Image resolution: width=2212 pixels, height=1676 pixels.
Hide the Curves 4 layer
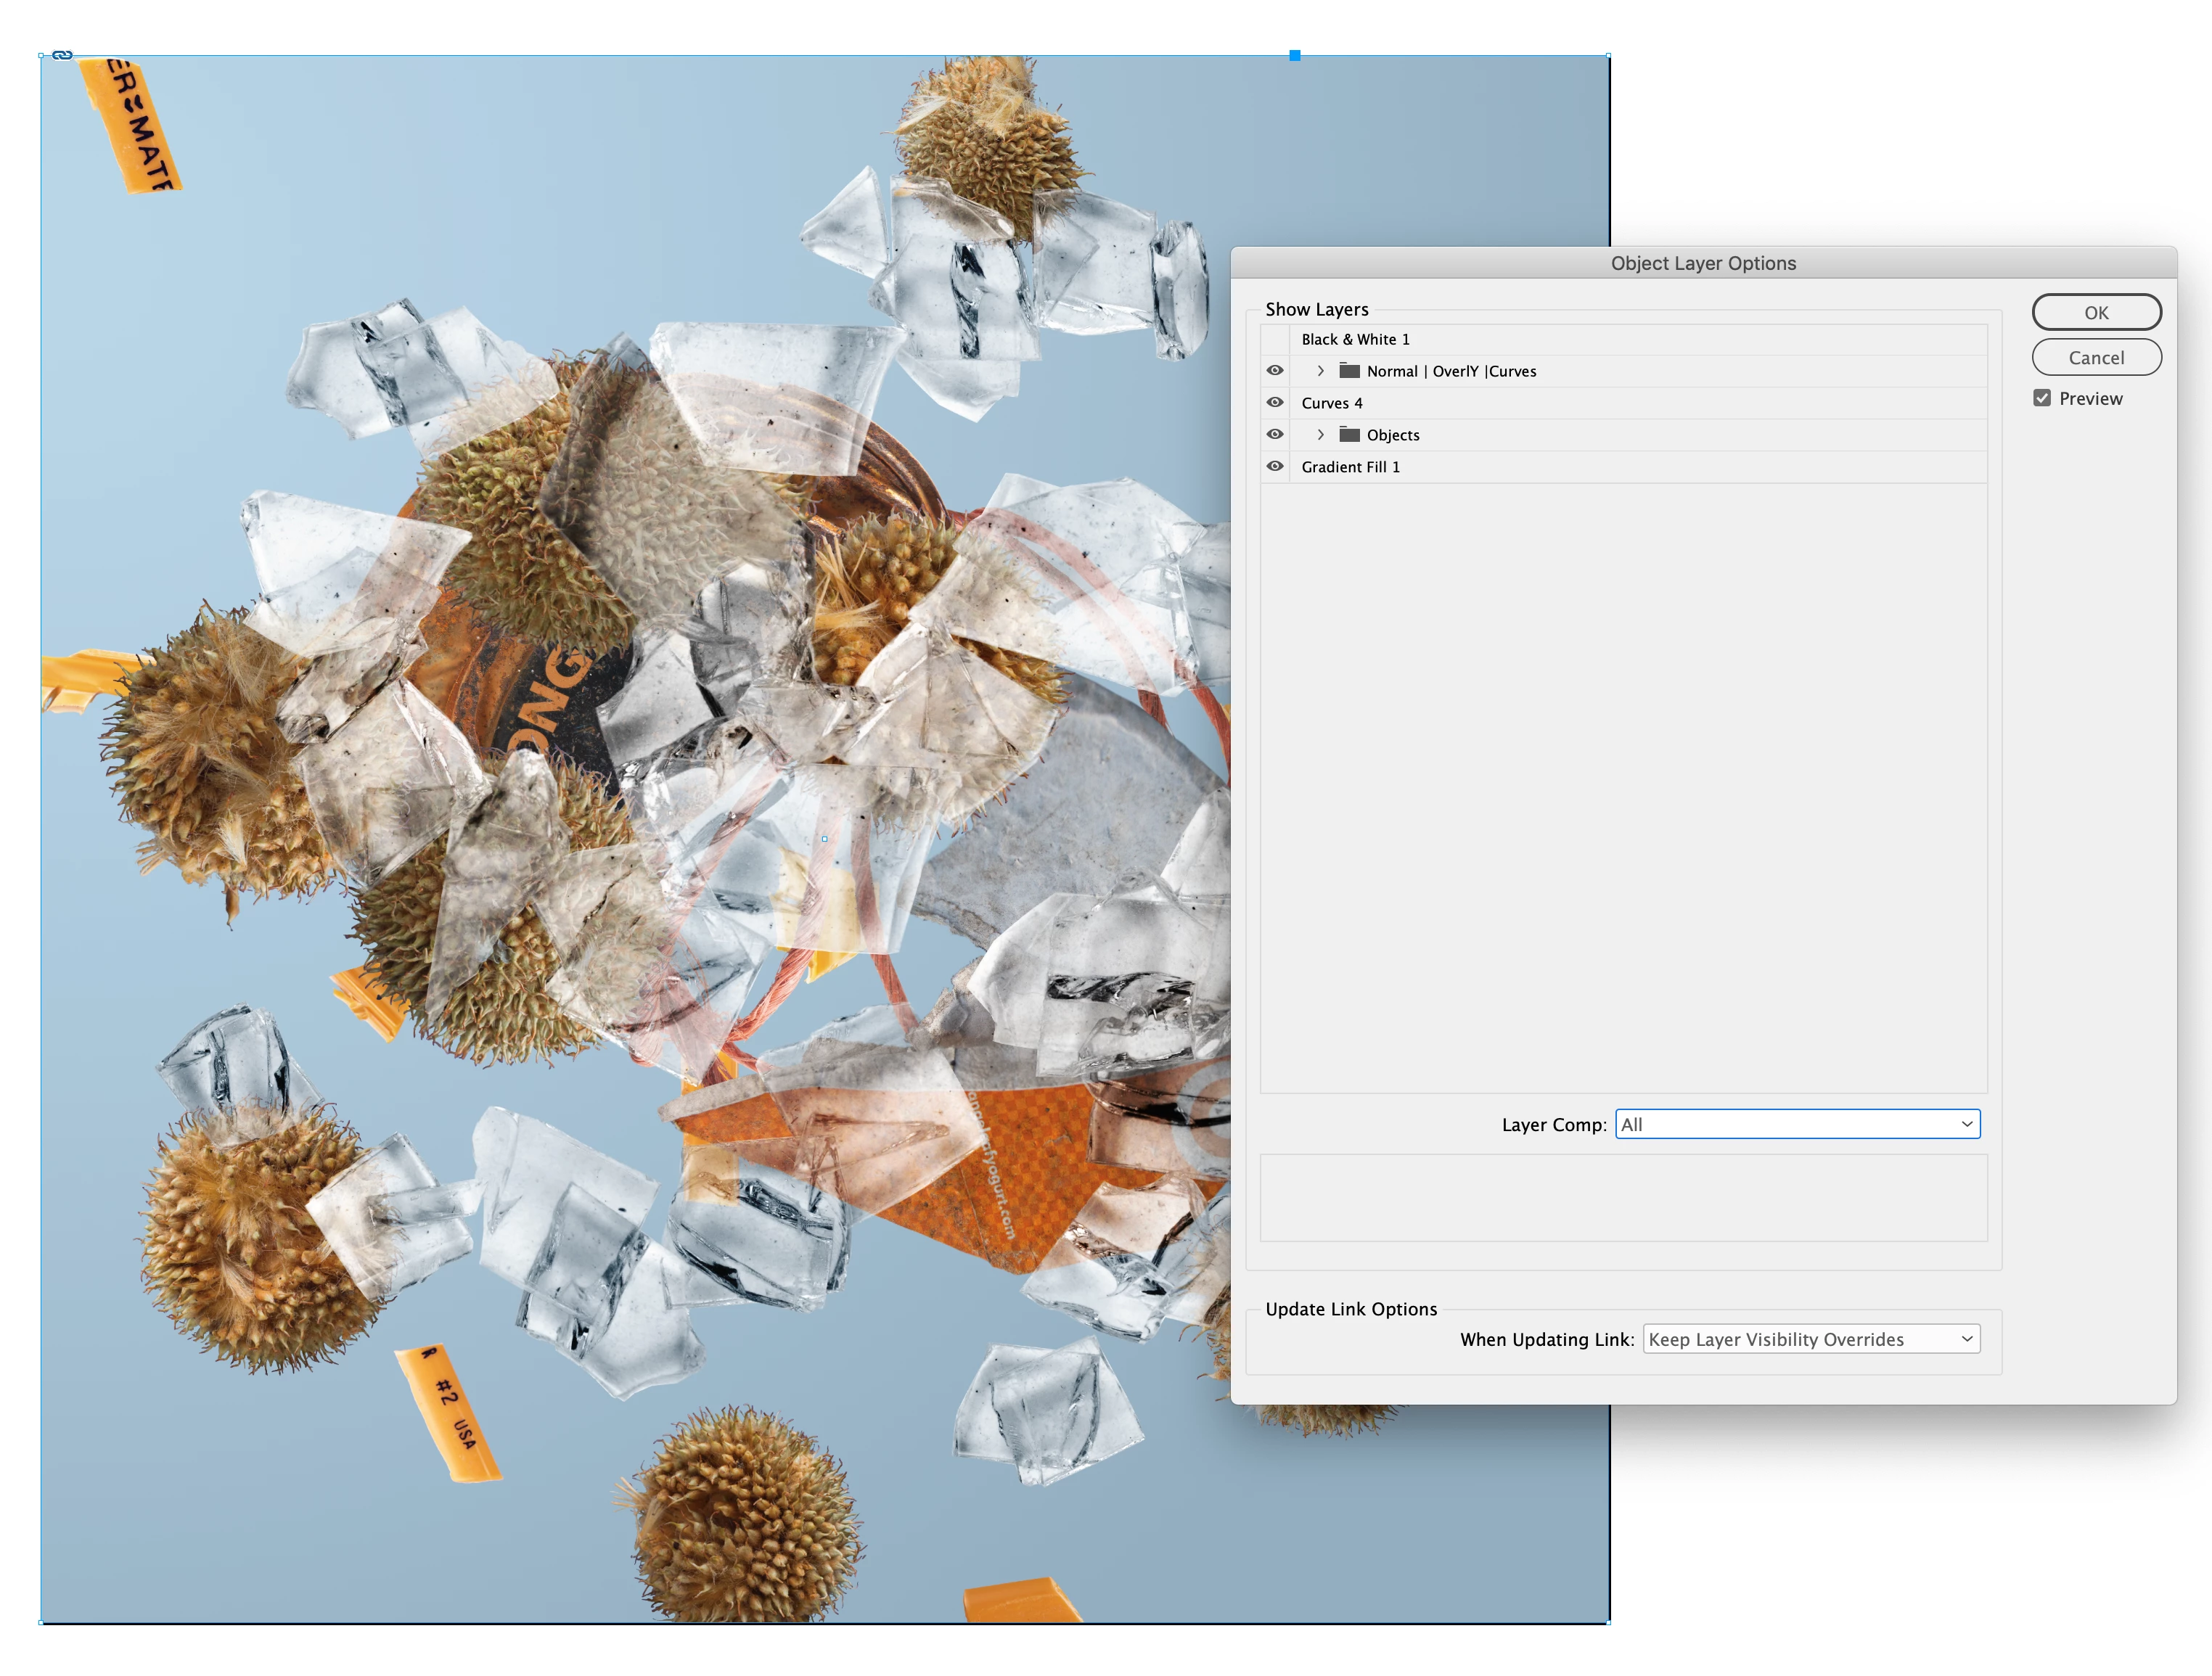[1275, 403]
